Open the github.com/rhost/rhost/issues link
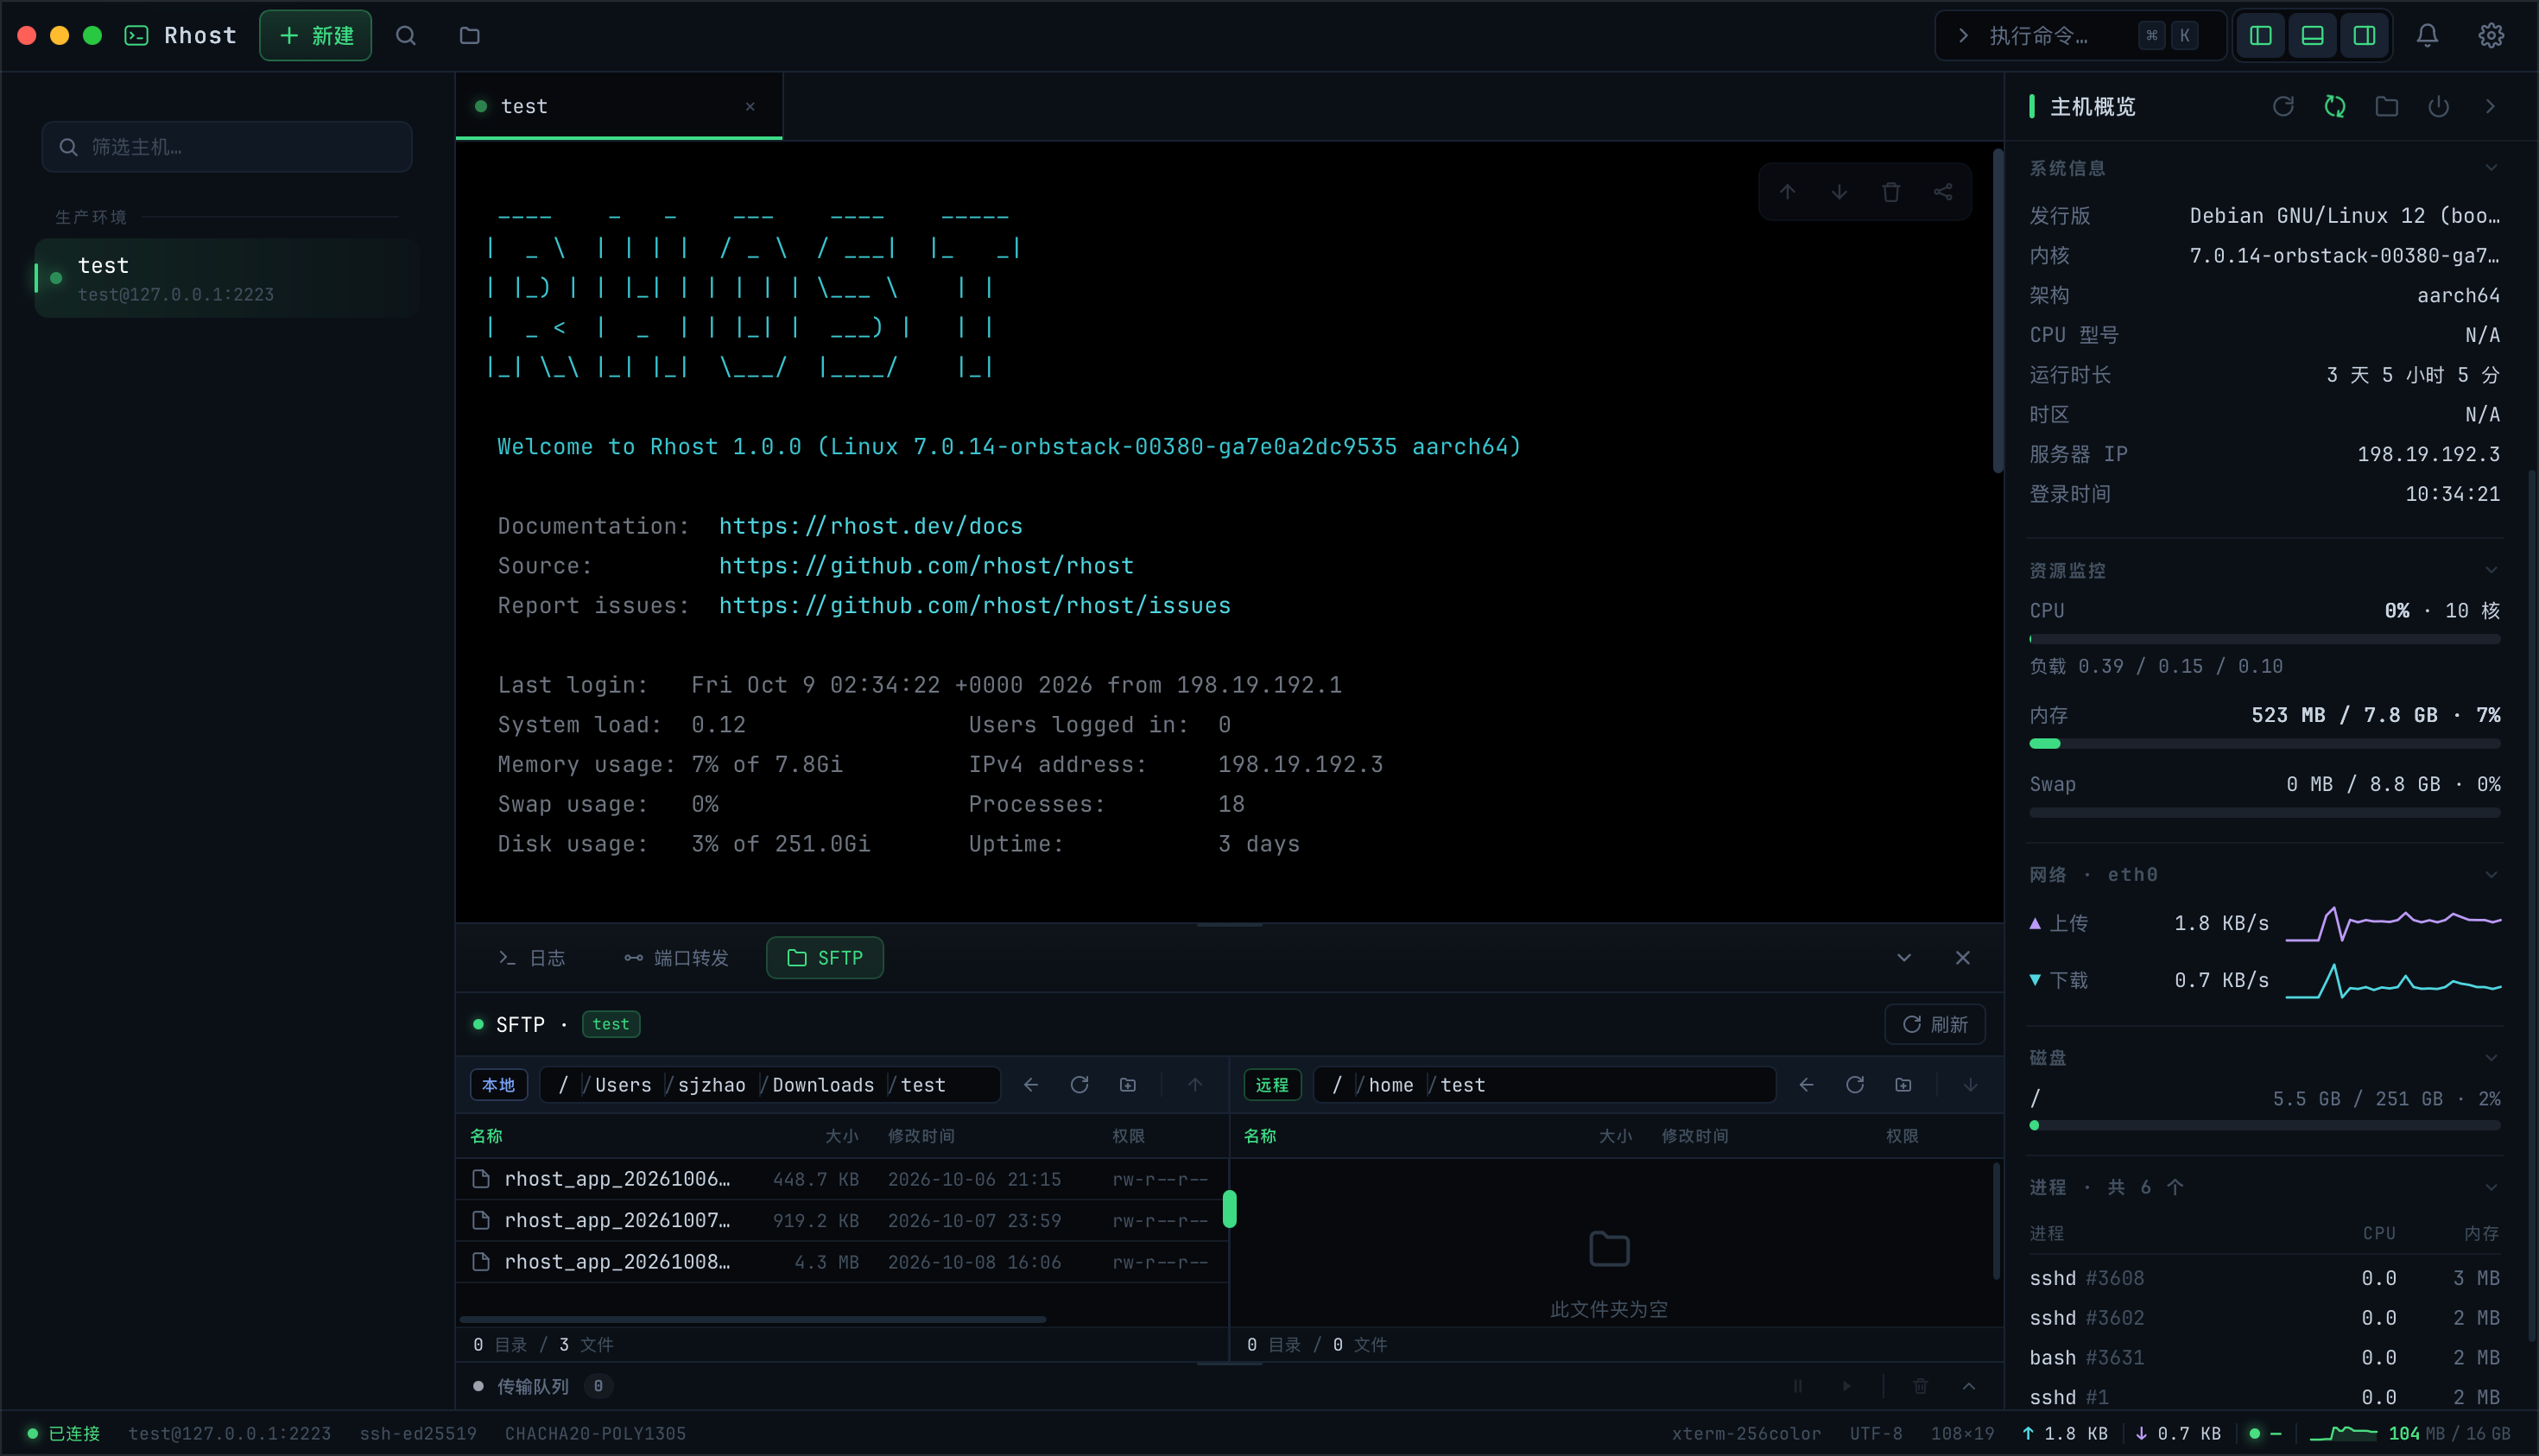Viewport: 2539px width, 1456px height. tap(975, 606)
